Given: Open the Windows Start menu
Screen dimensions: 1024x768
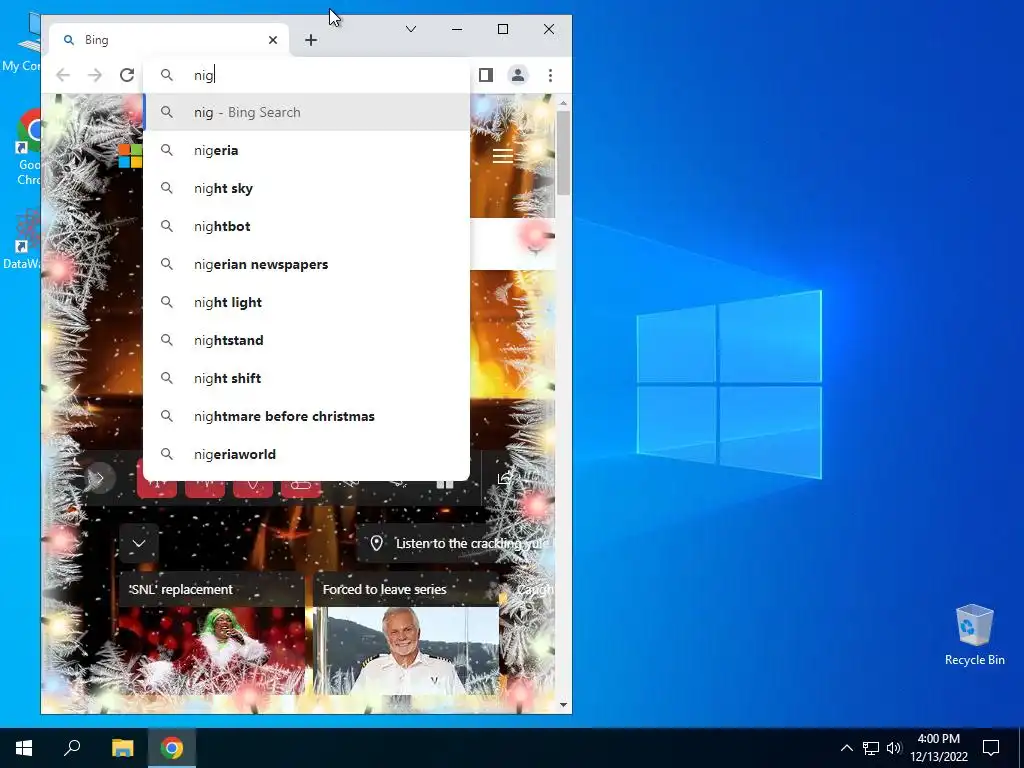Looking at the screenshot, I should [24, 748].
